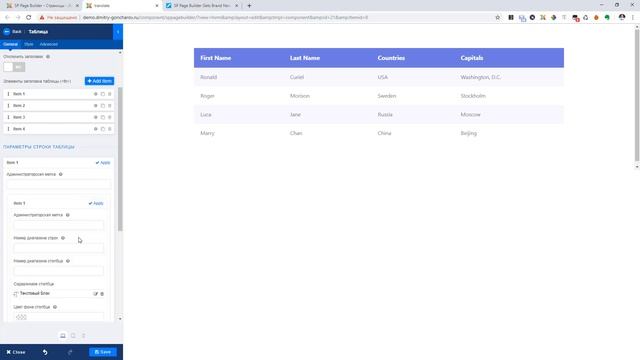640x360 pixels.
Task: Duplicate Item 4 in the list
Action: 103,129
